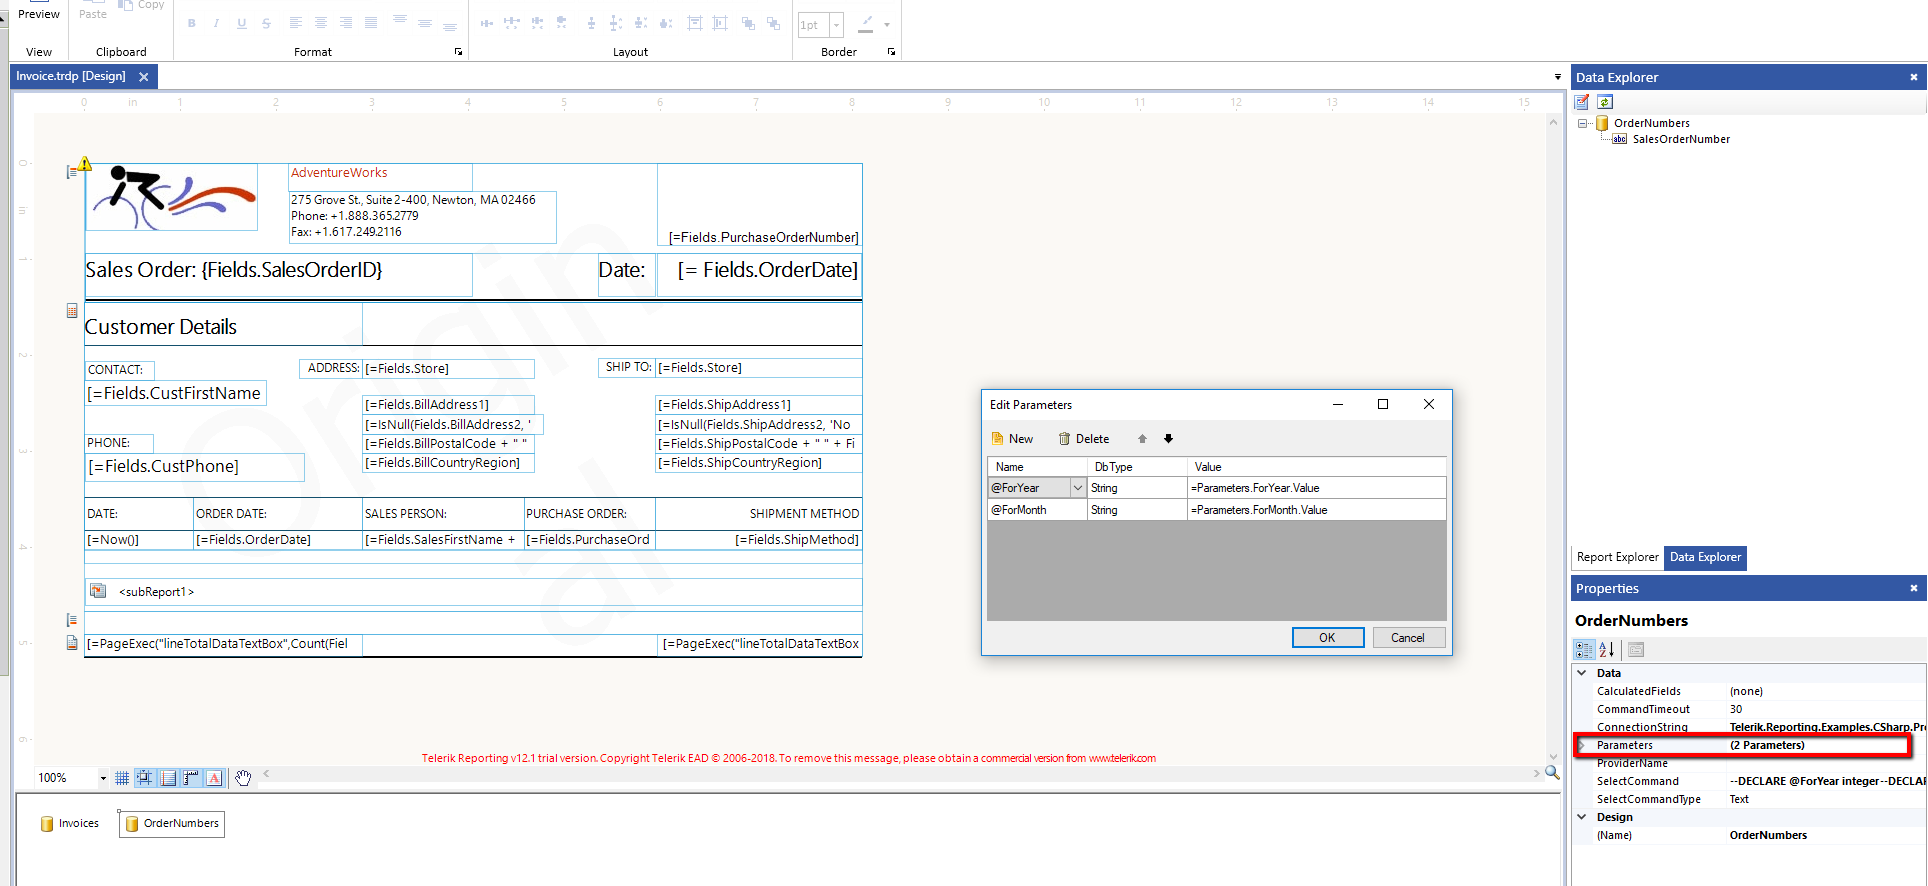Click the CommandTimeout value 30
Viewport: 1928px width, 886px height.
(x=1736, y=710)
